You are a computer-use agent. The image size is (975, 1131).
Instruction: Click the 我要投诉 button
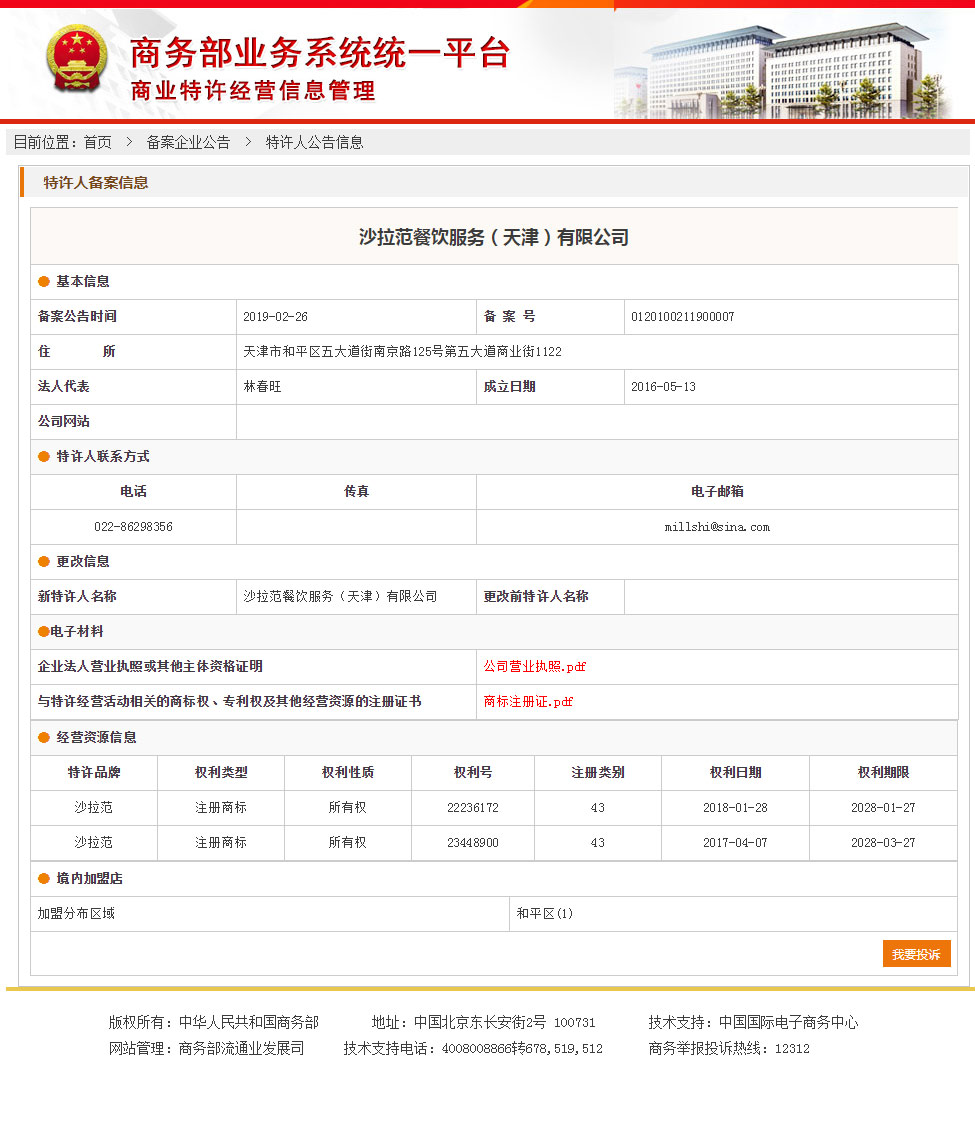click(916, 954)
